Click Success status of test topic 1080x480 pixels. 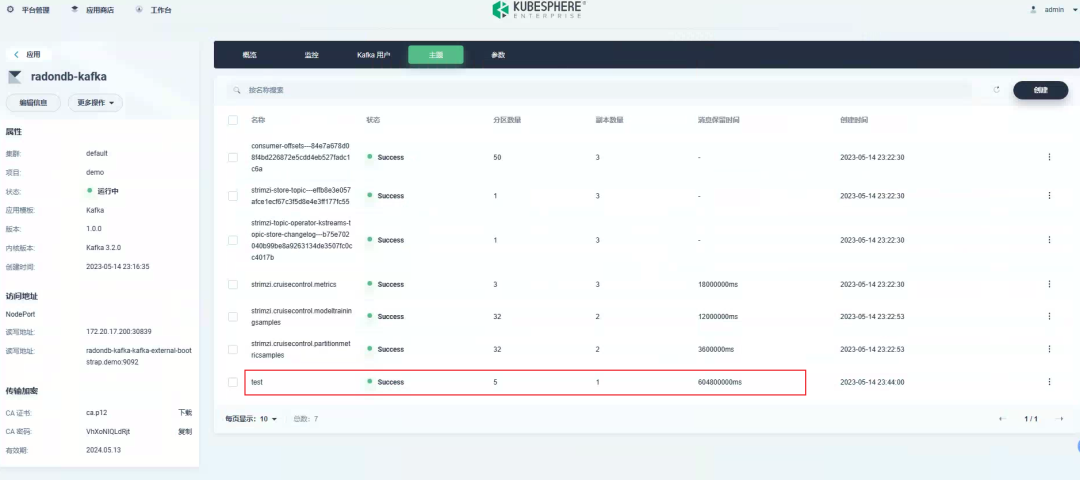coord(386,382)
